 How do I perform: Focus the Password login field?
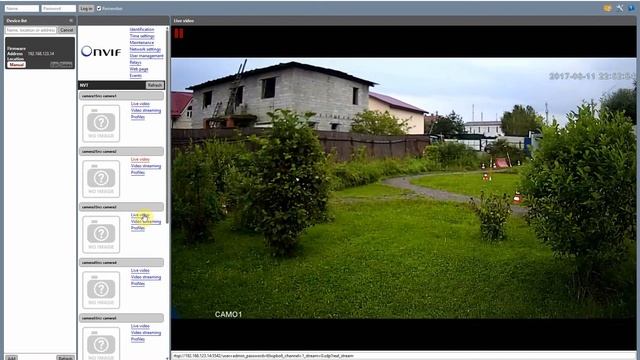(x=58, y=8)
